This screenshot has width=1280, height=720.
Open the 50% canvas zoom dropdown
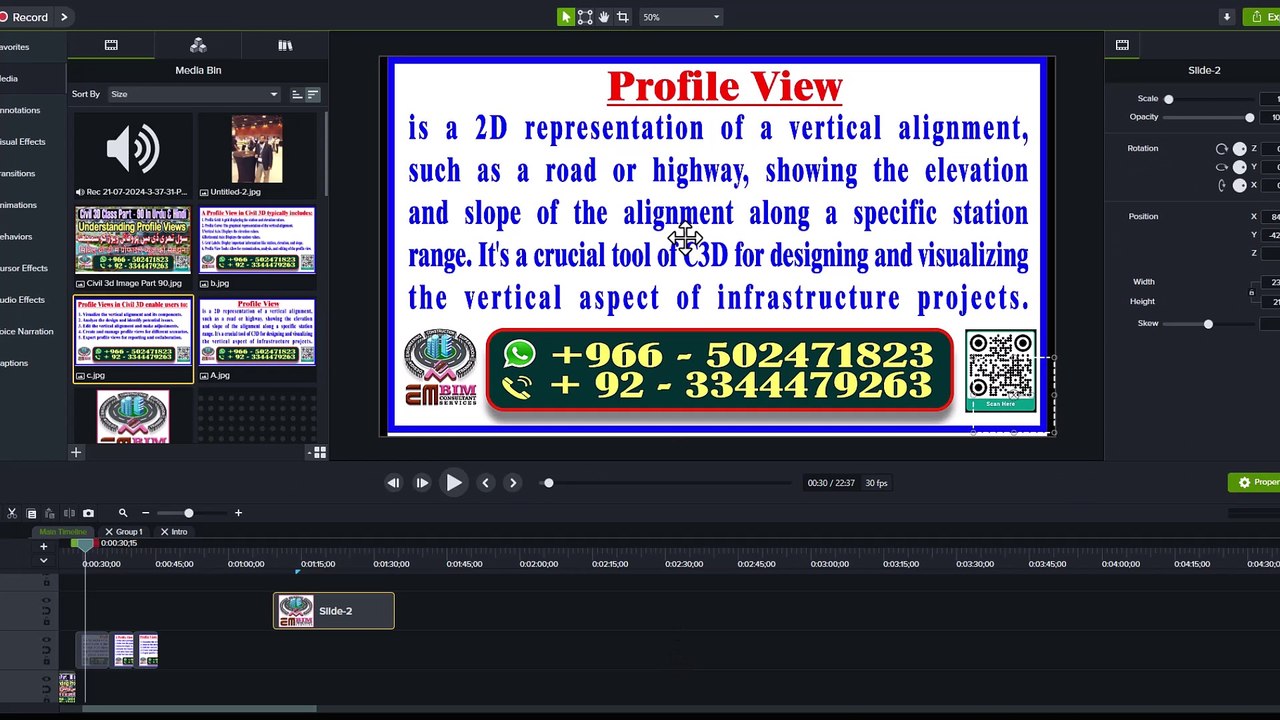tap(681, 17)
